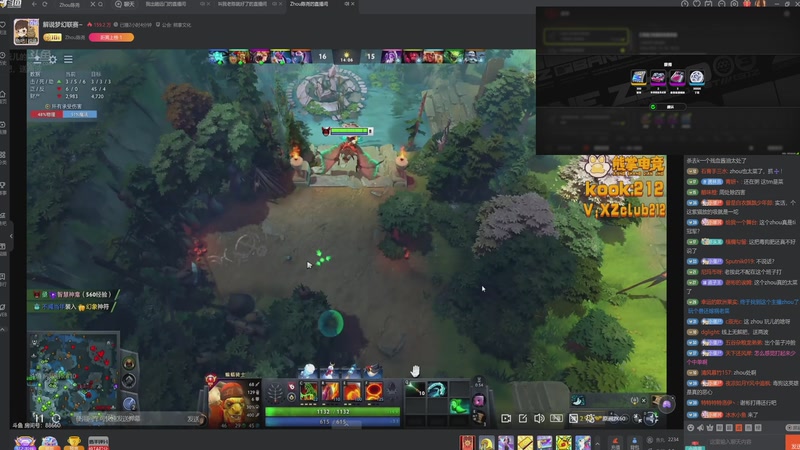Click the ultimate ability icon (fire ring)
The width and height of the screenshot is (800, 450).
(x=373, y=391)
